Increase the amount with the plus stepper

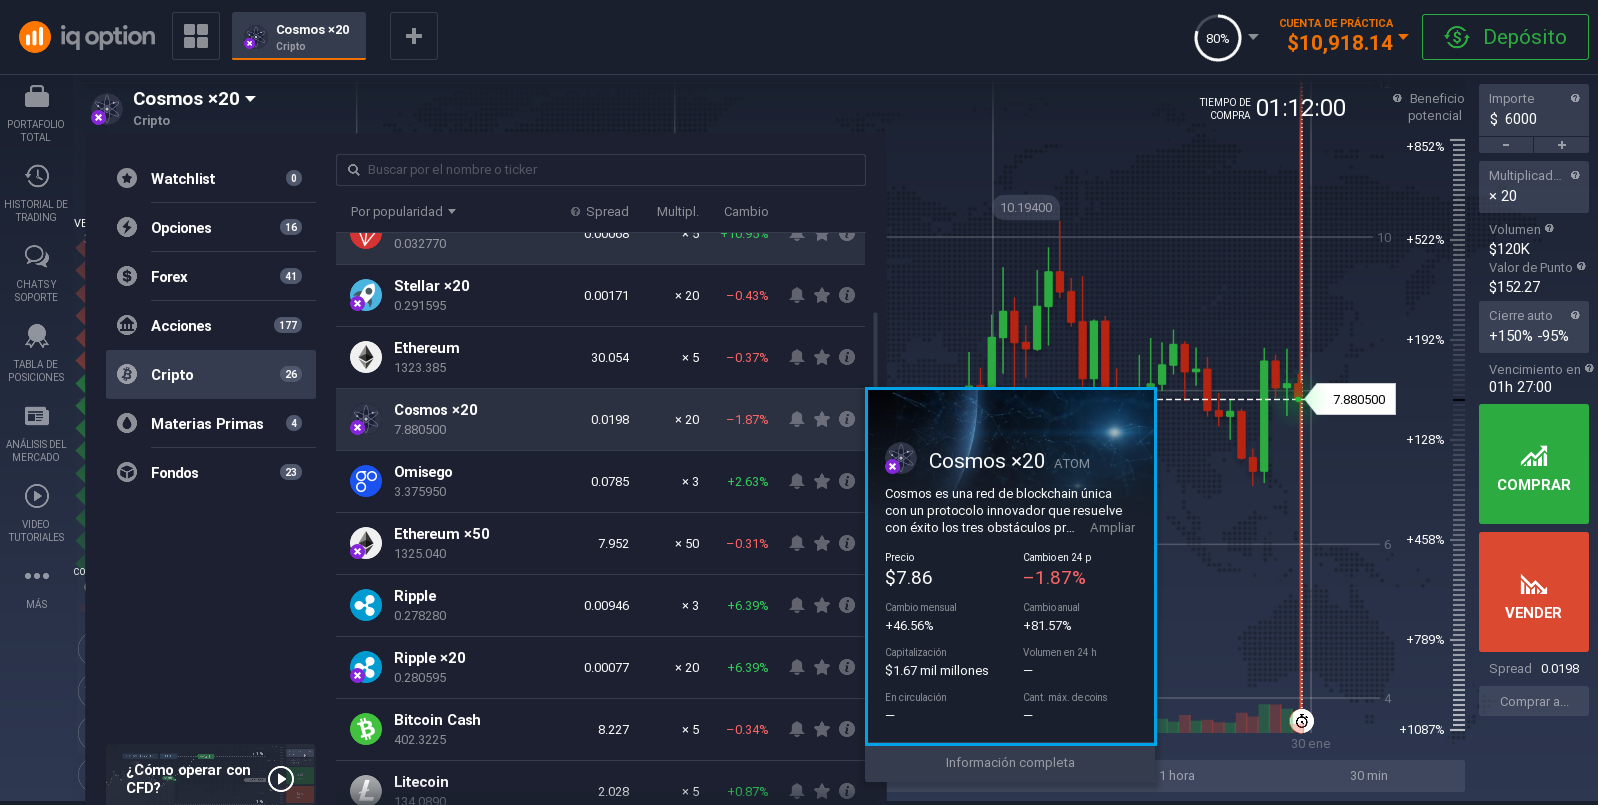point(1561,145)
